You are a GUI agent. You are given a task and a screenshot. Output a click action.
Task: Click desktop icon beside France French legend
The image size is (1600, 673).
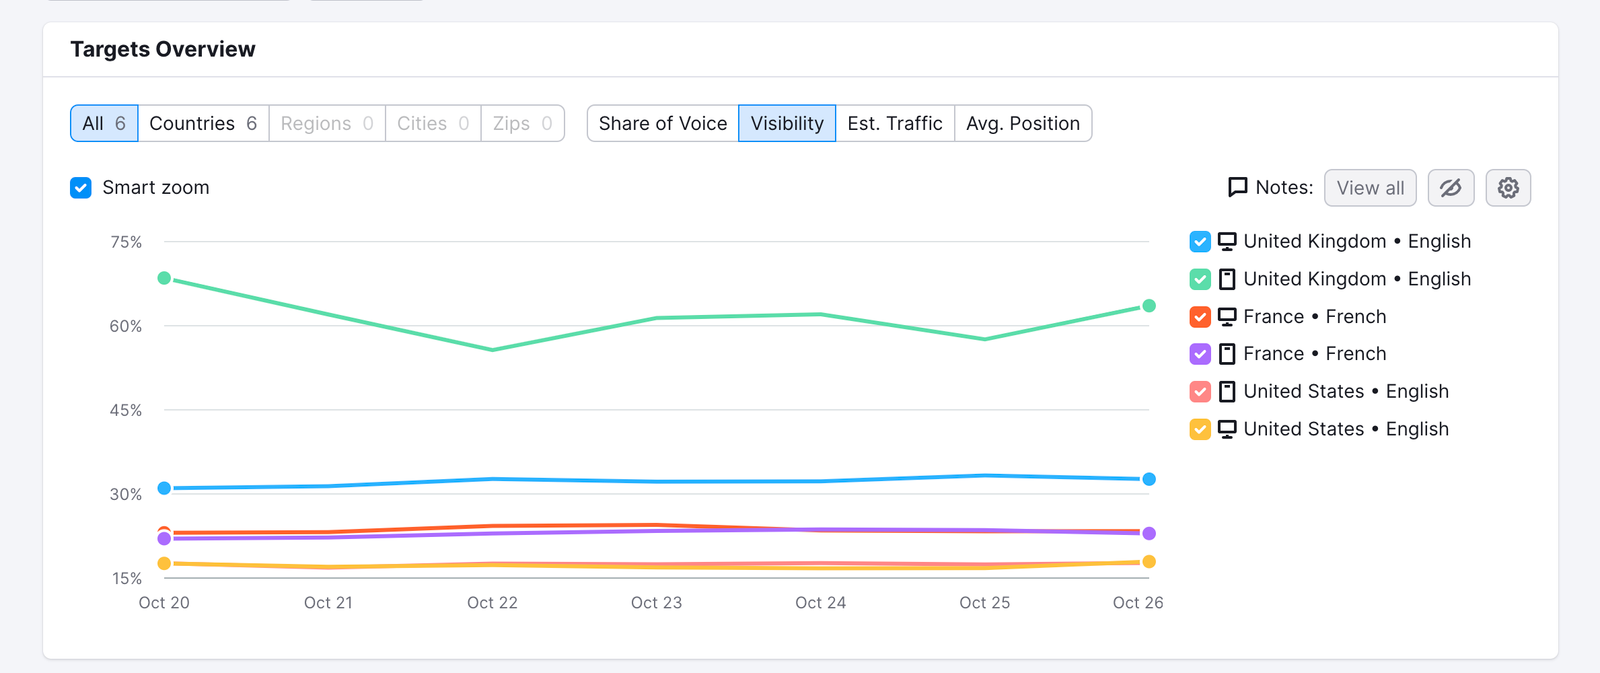[1227, 317]
